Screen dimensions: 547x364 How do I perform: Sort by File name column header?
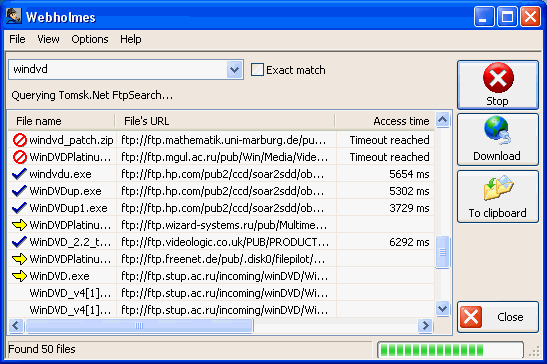point(61,121)
